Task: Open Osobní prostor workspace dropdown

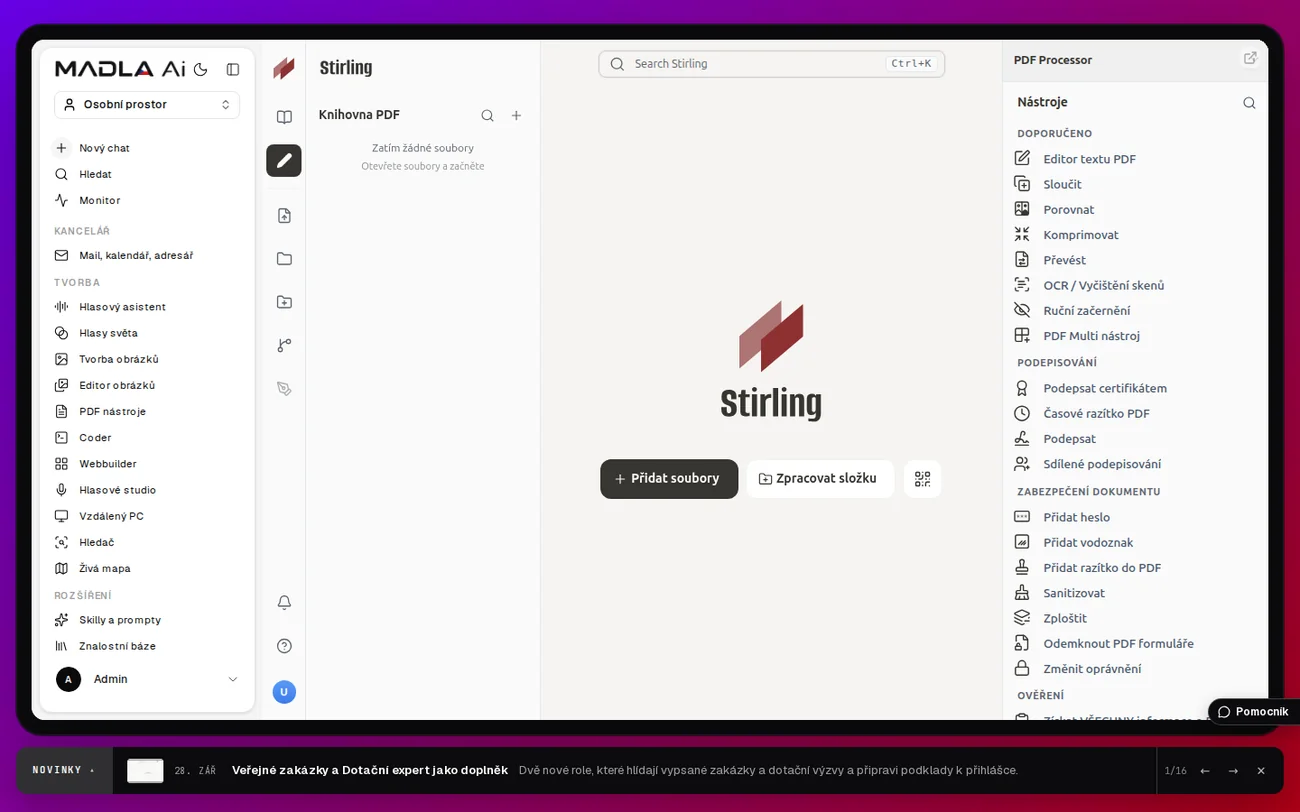Action: point(147,104)
